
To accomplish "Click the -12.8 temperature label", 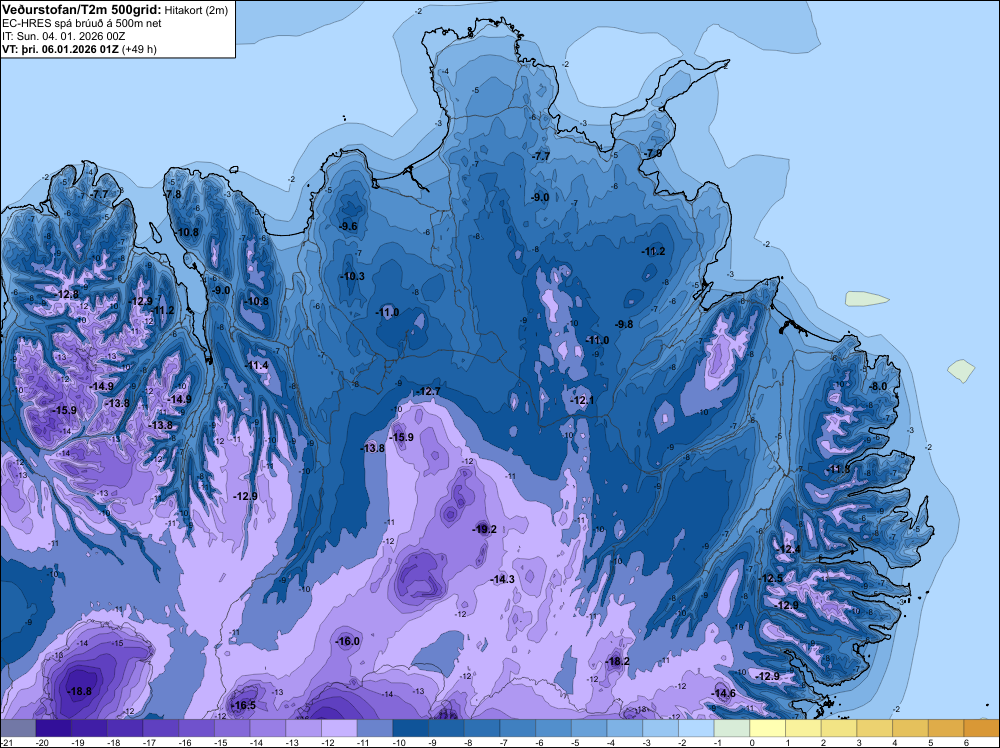I will tap(67, 295).
